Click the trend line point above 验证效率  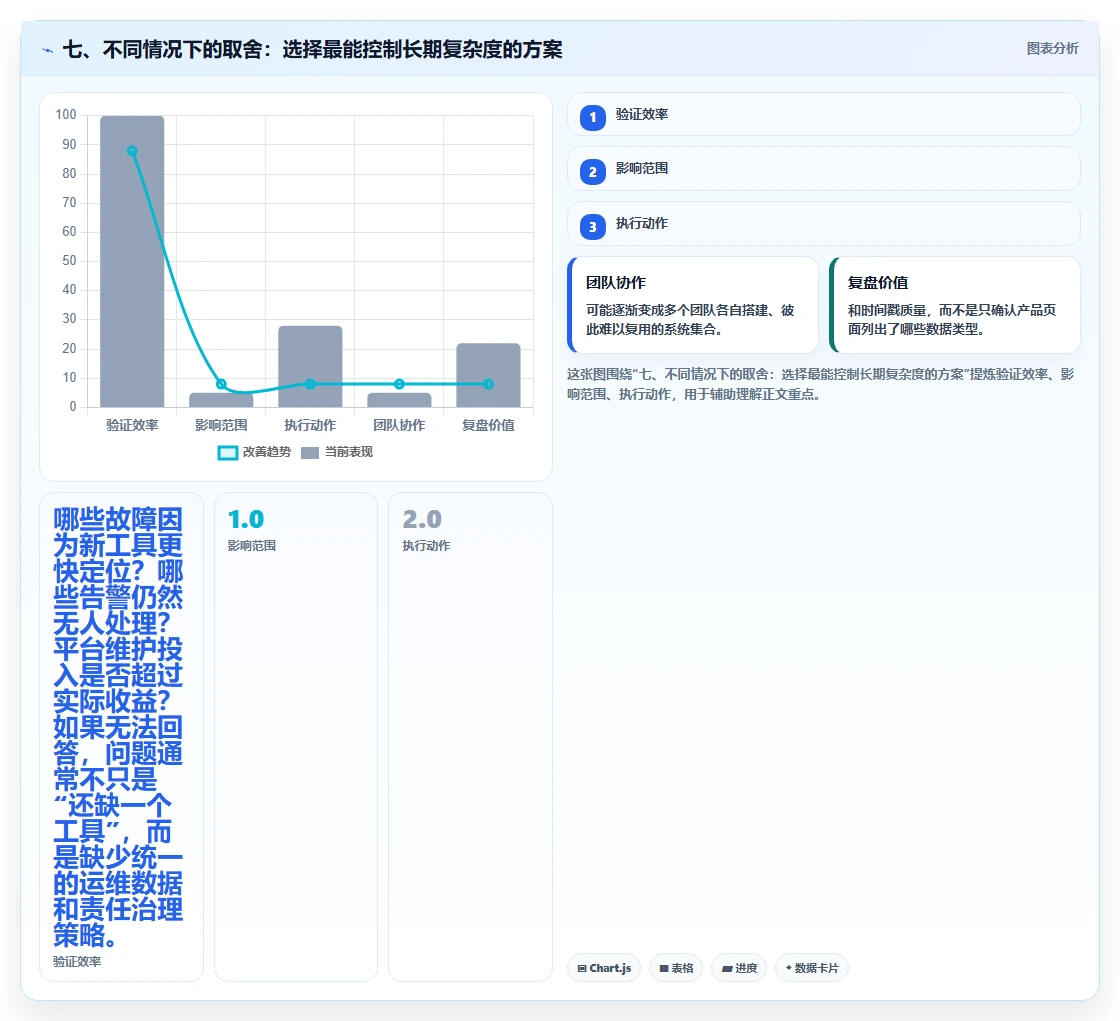coord(132,151)
